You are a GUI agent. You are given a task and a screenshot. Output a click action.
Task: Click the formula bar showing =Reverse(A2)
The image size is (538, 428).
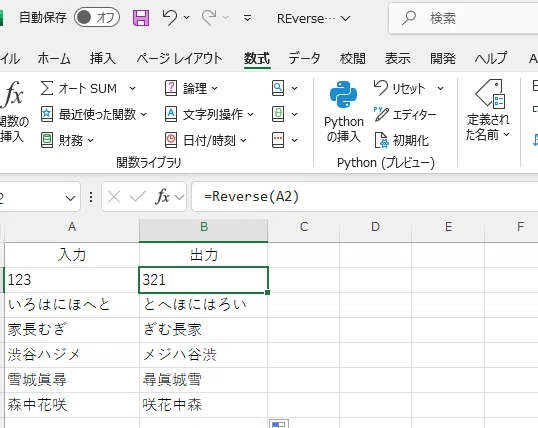364,197
